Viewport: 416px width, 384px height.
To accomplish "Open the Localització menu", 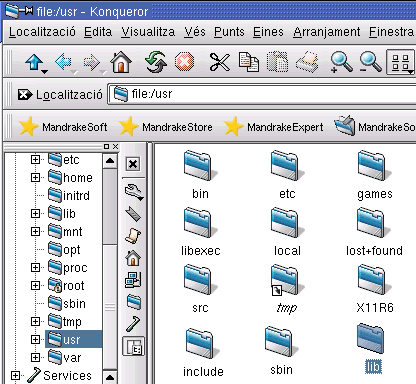I will tap(42, 32).
